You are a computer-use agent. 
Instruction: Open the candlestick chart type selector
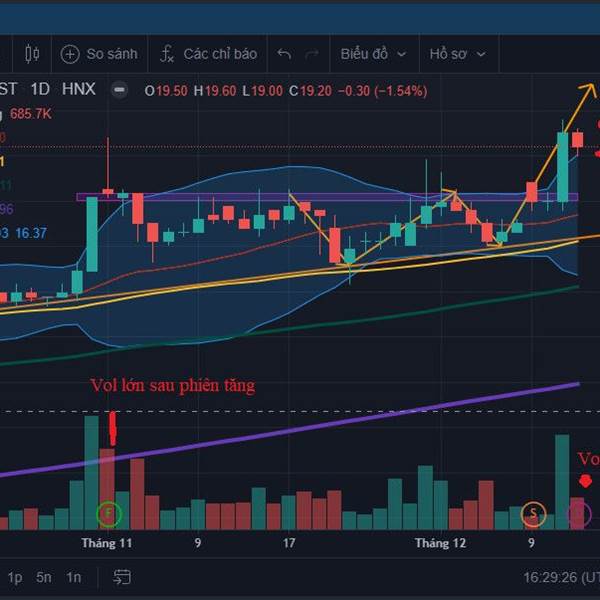(x=32, y=54)
